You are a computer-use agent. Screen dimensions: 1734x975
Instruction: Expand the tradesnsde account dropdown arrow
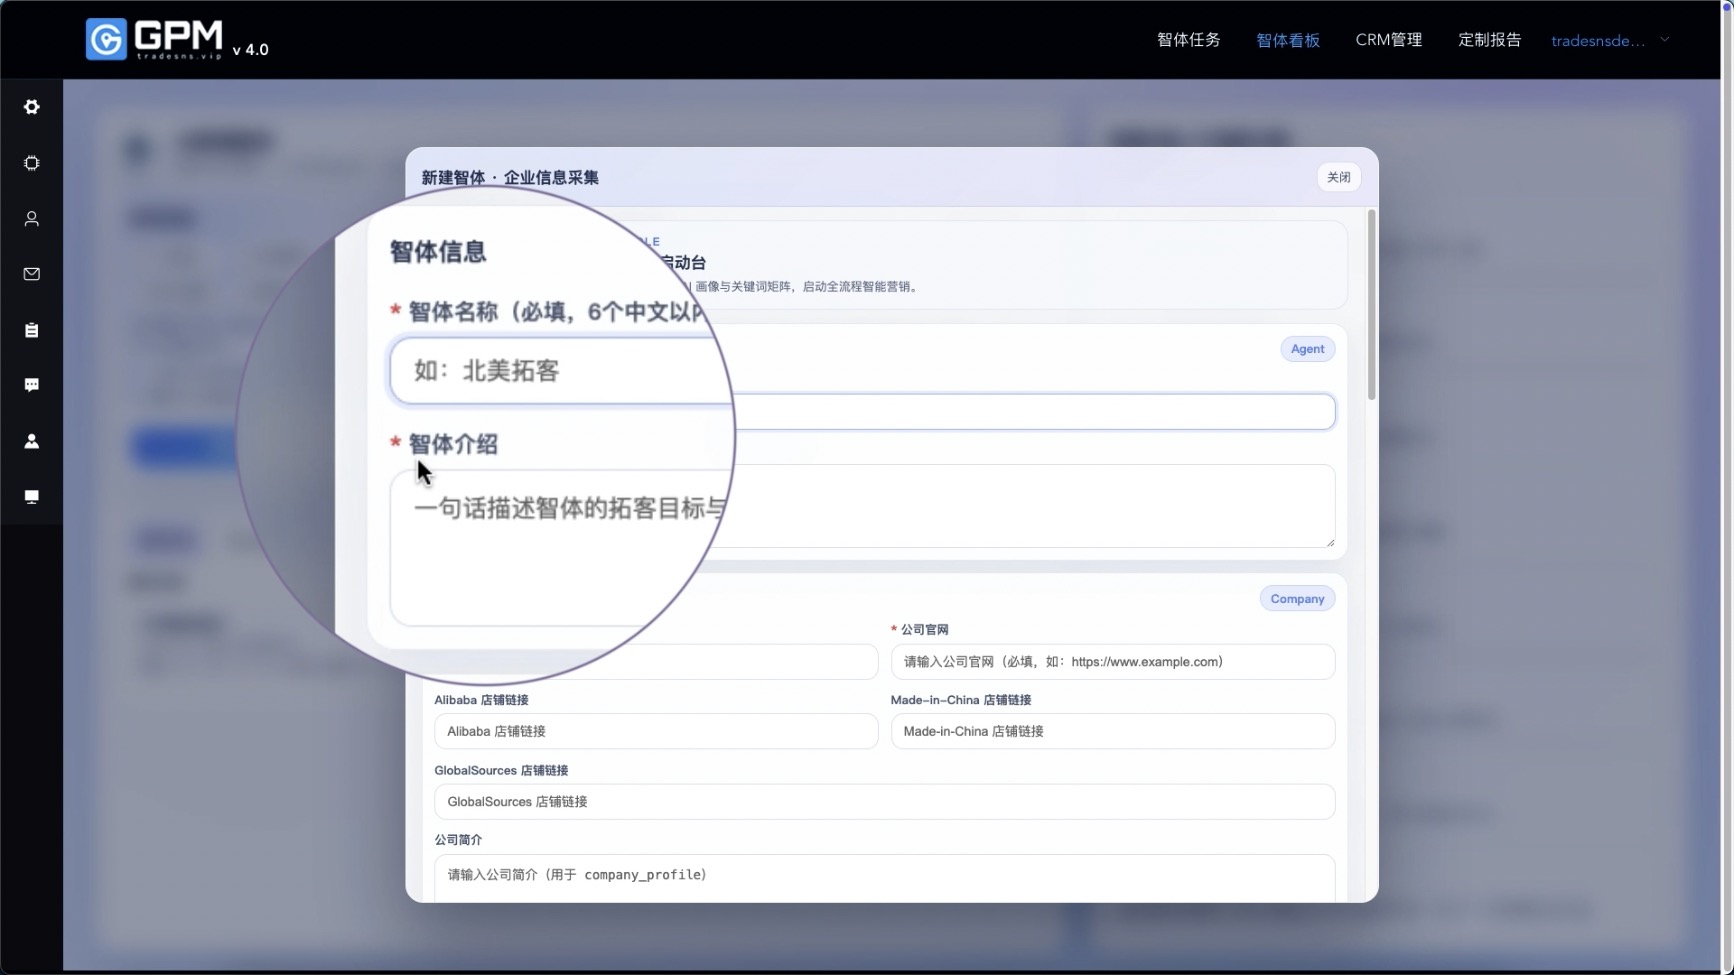pos(1665,40)
